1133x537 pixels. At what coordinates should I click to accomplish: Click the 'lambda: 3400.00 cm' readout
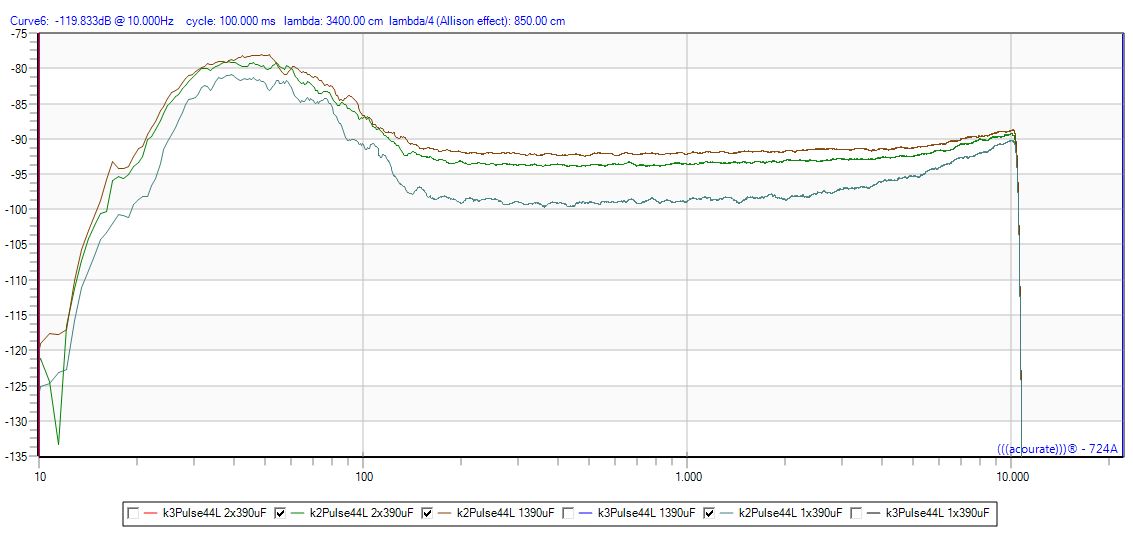[x=333, y=21]
